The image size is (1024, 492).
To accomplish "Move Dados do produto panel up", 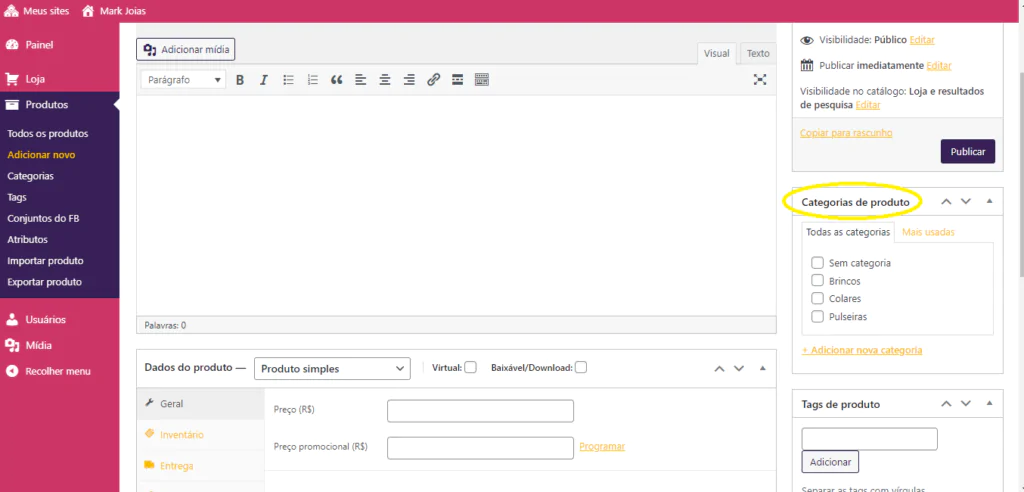I will click(719, 369).
